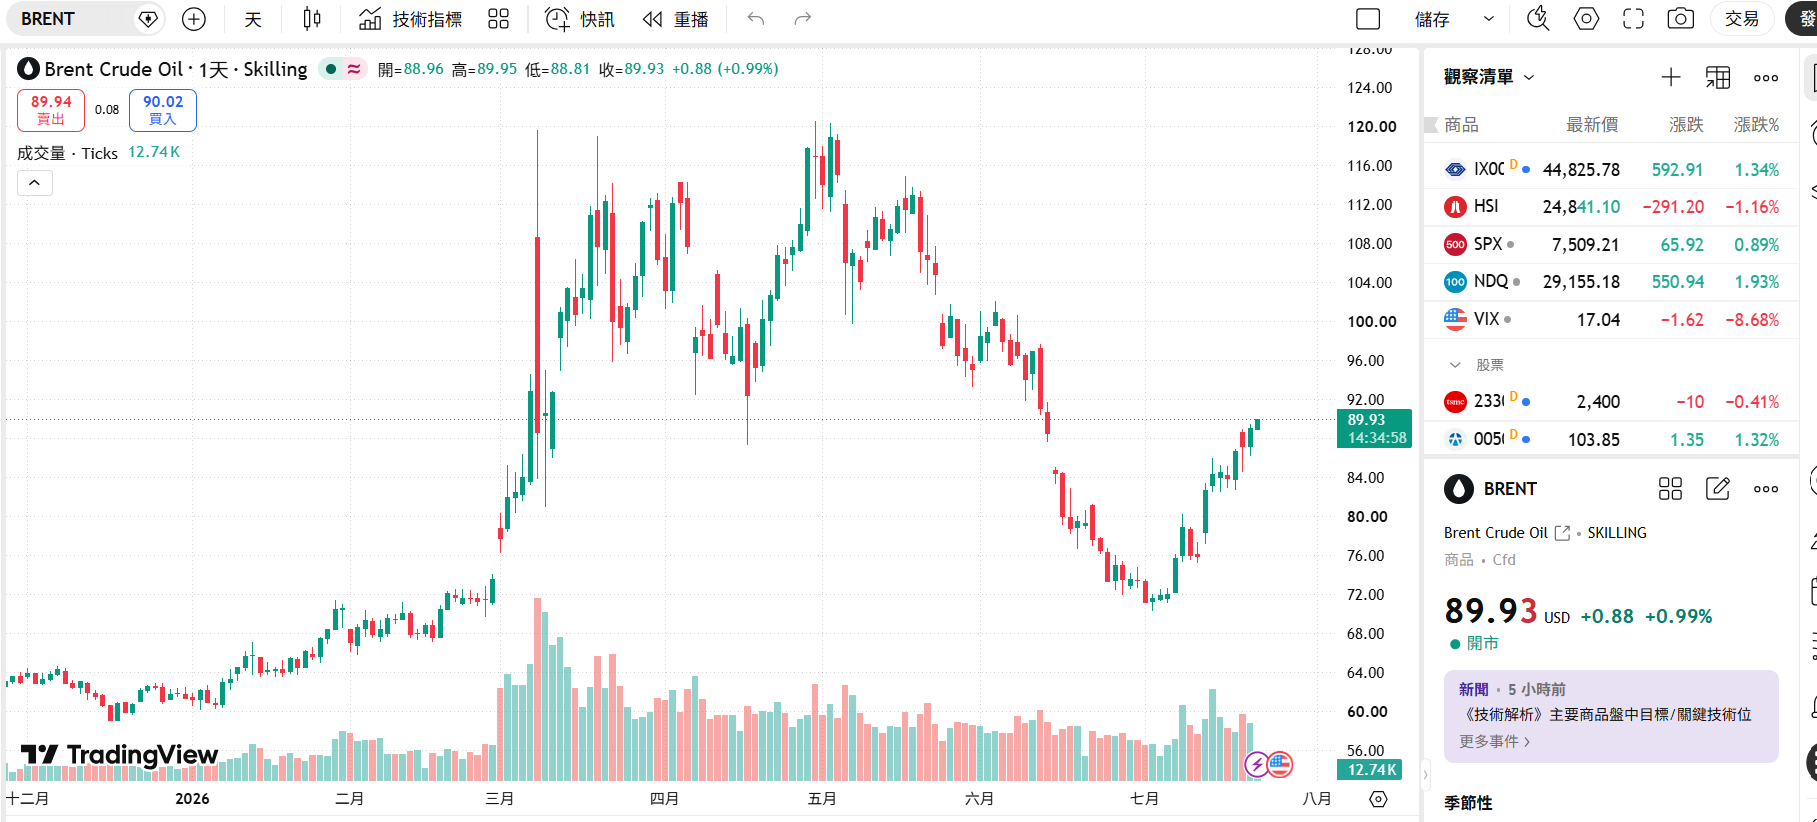Take a chart snapshot with camera icon

1680,19
